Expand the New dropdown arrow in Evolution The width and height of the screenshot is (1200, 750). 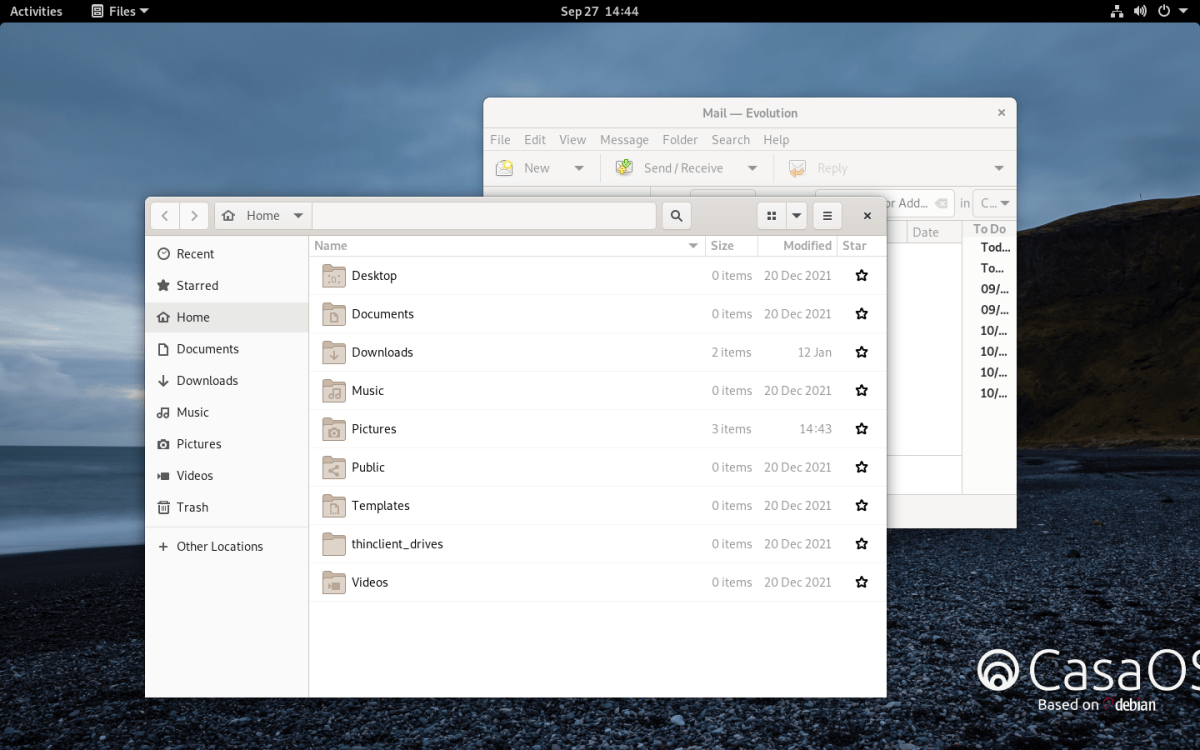click(x=579, y=168)
